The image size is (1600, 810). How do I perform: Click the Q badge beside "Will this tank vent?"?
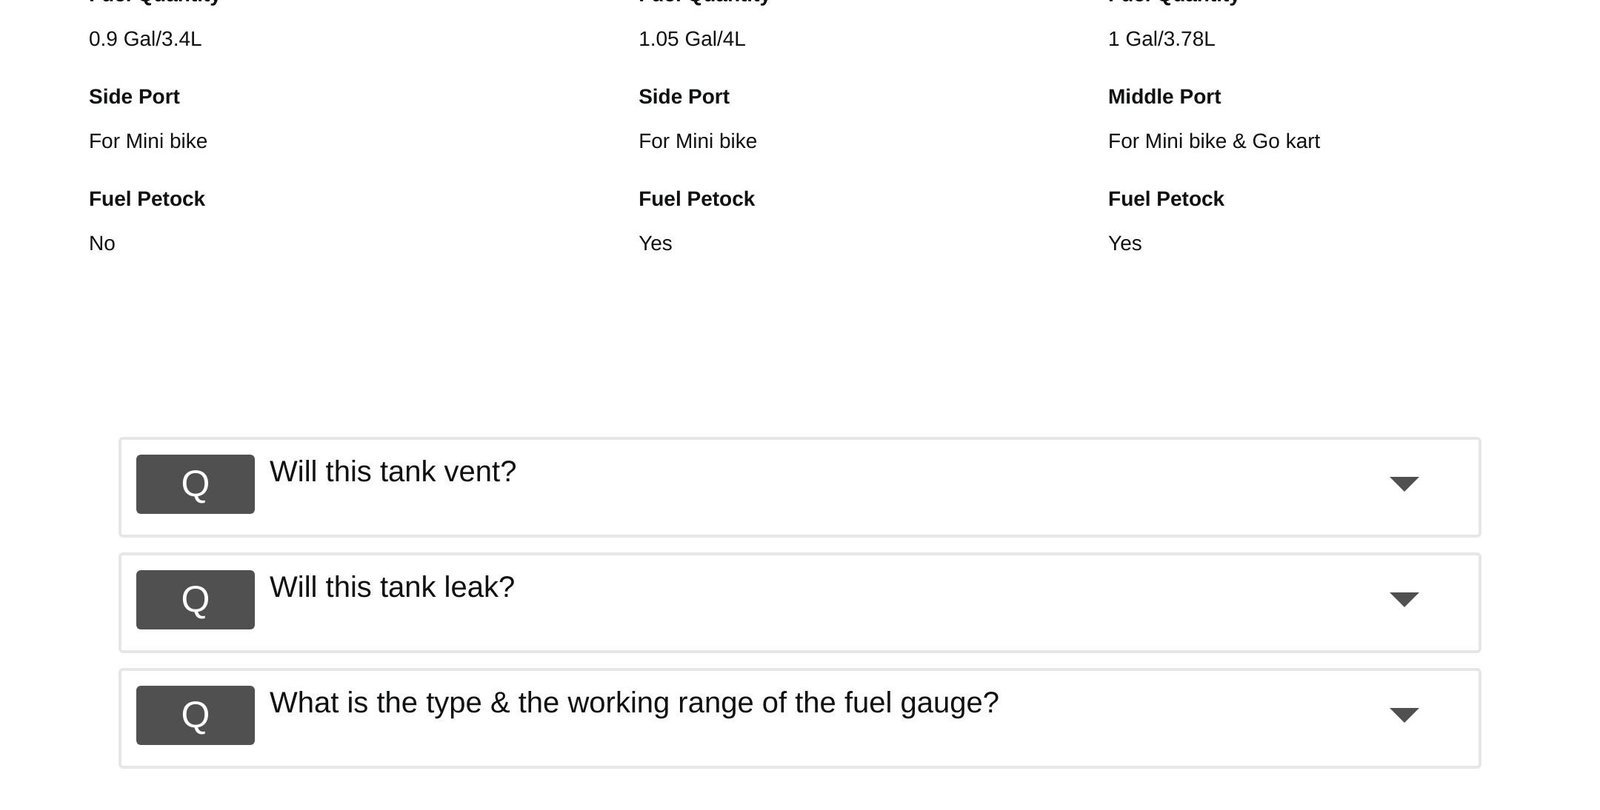[x=195, y=484]
